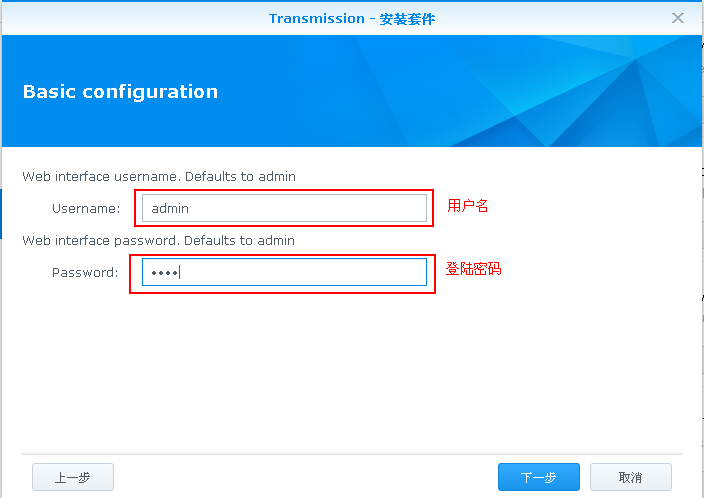Cancel installation via the 取消 button

pyautogui.click(x=630, y=477)
